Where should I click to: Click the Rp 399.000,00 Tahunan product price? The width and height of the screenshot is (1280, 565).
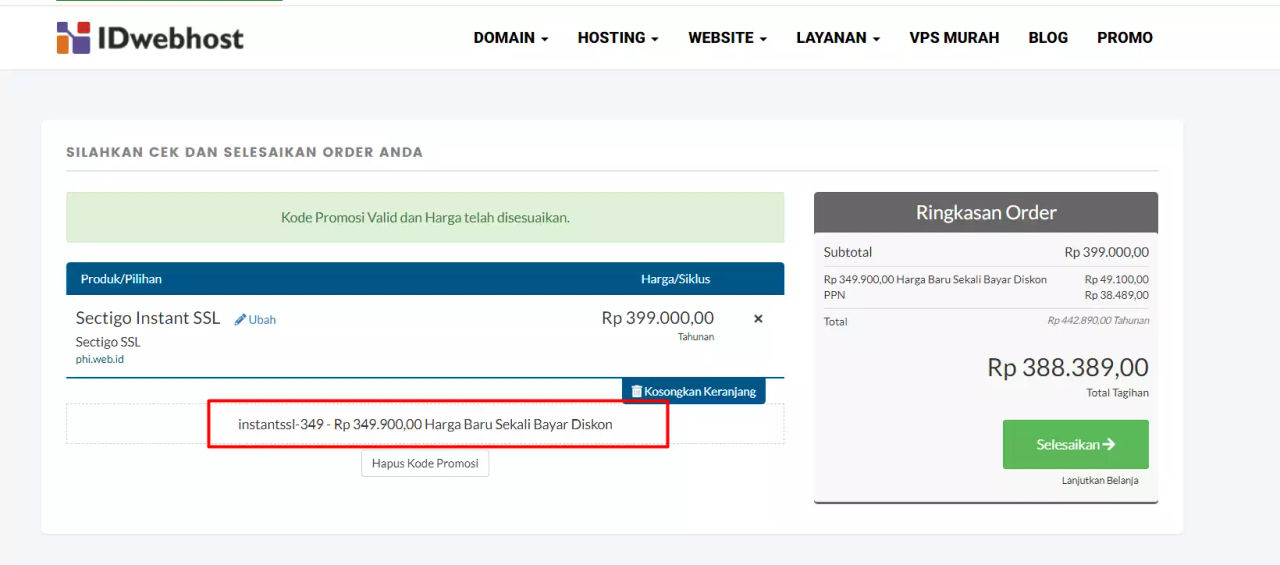coord(658,325)
